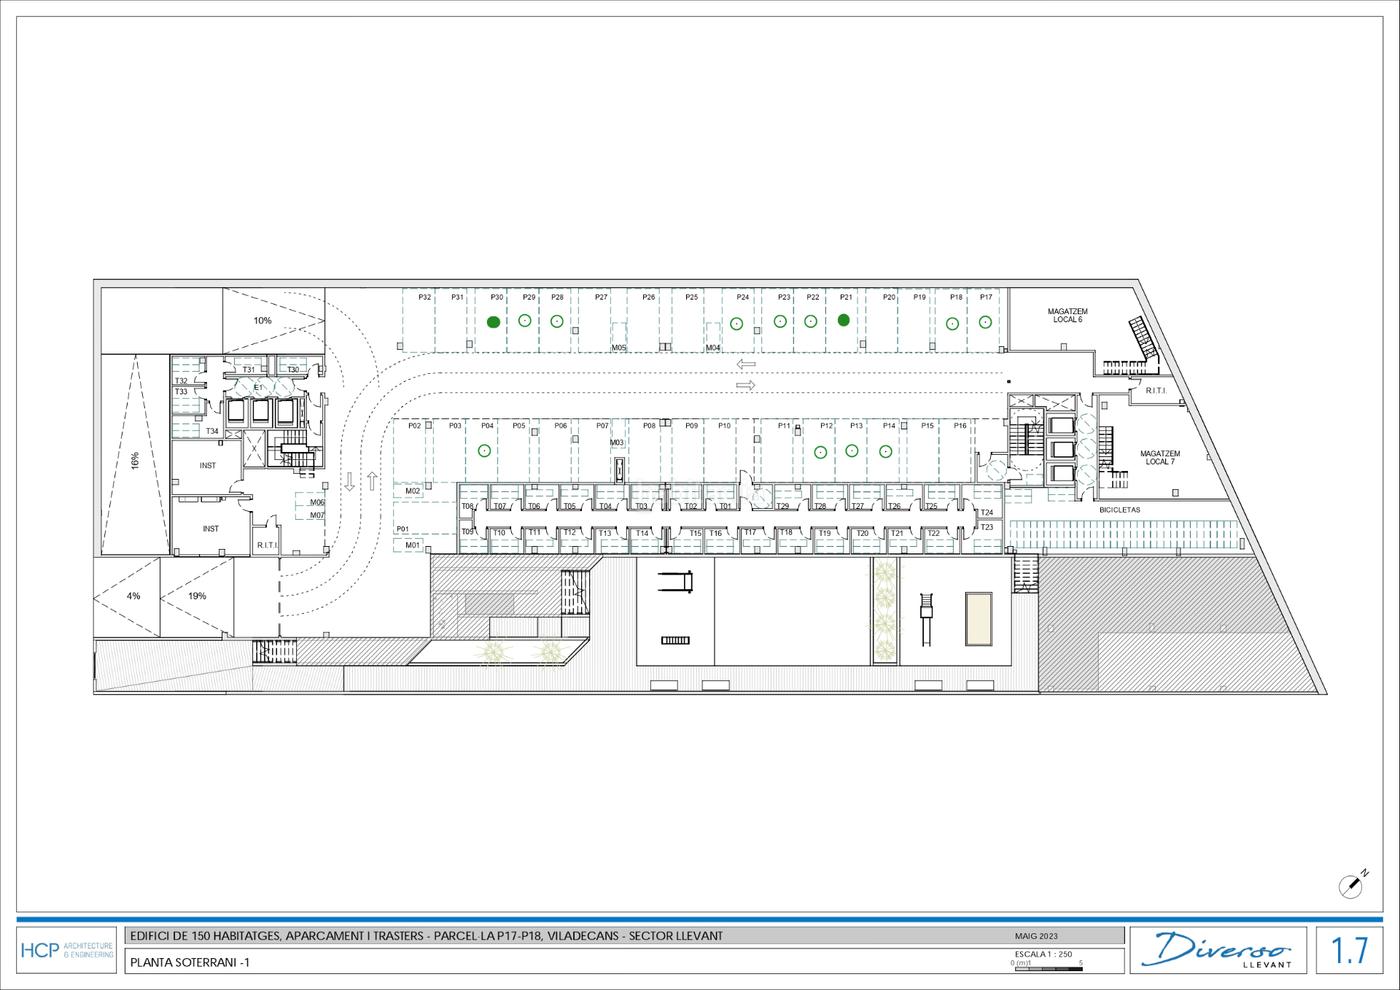Click the sheet number 1.7 box

[1349, 949]
